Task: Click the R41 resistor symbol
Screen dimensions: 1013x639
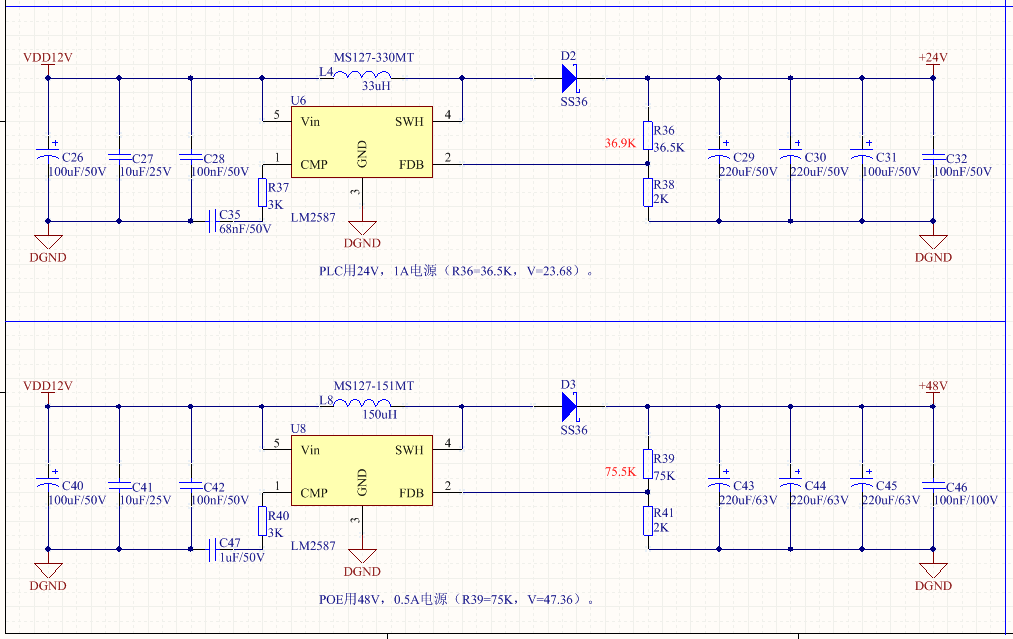Action: (648, 521)
